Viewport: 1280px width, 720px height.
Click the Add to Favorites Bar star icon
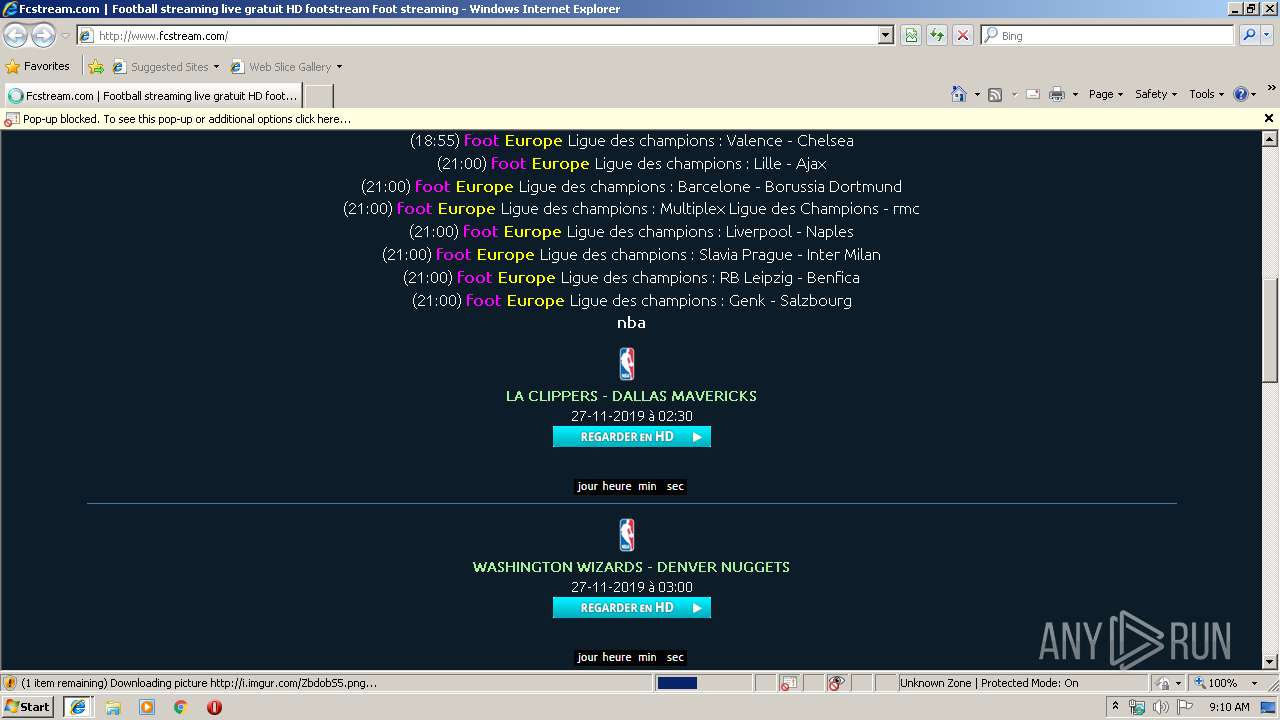coord(96,67)
